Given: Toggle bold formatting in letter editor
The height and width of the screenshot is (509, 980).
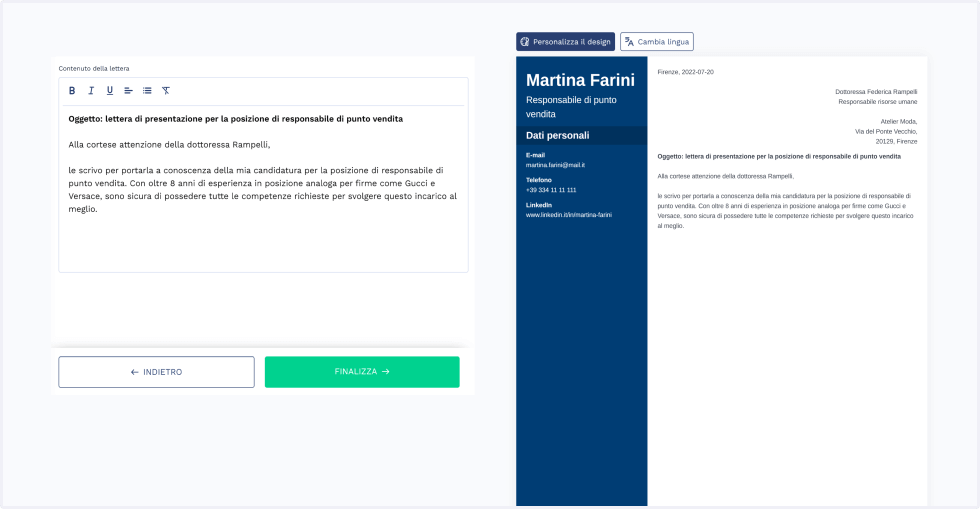Looking at the screenshot, I should pos(72,91).
